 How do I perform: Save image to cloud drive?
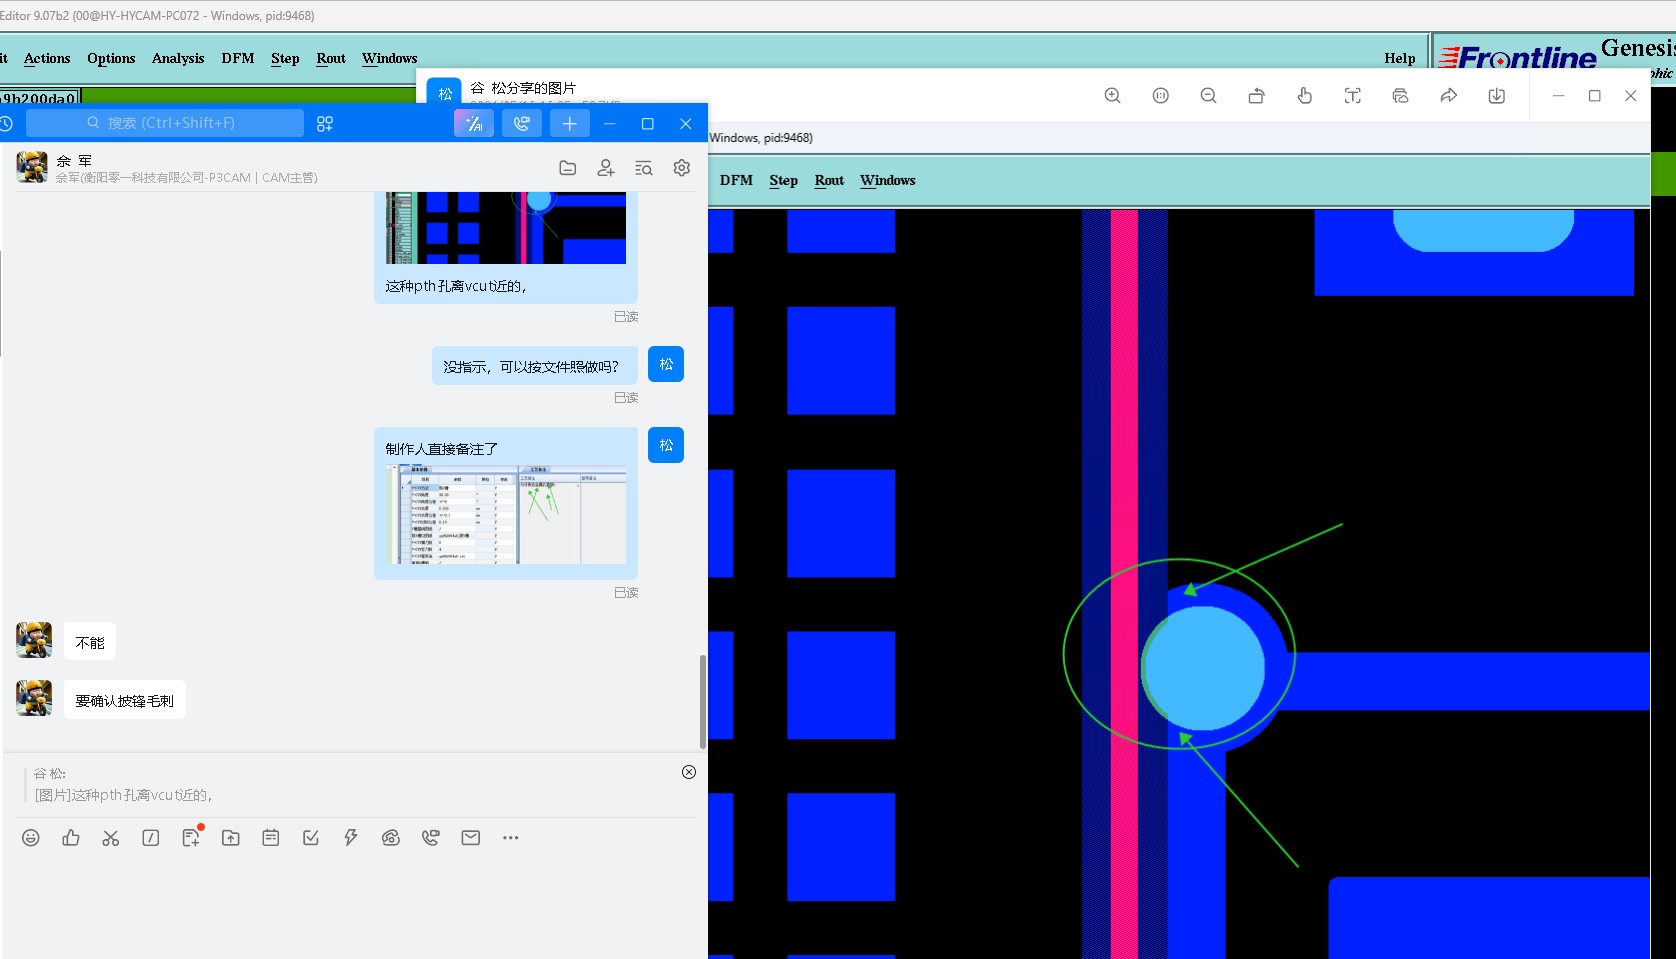click(x=1400, y=96)
